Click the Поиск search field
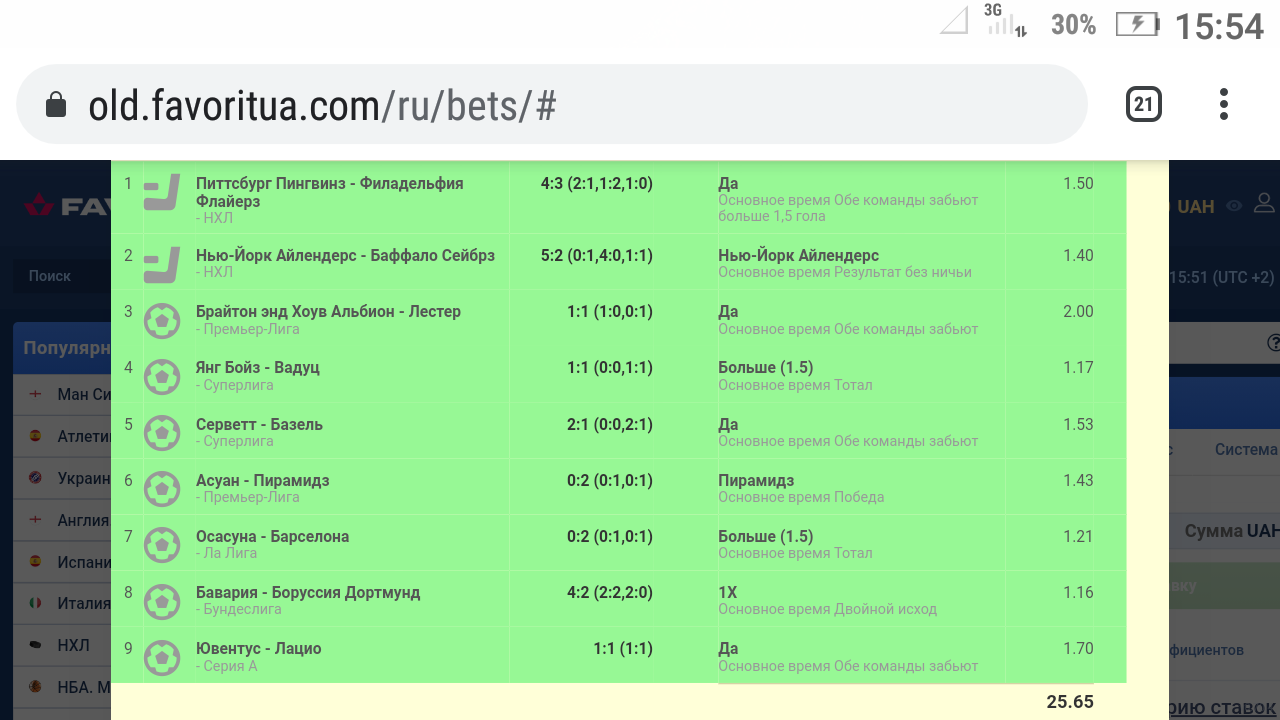This screenshot has height=720, width=1280. [x=60, y=276]
